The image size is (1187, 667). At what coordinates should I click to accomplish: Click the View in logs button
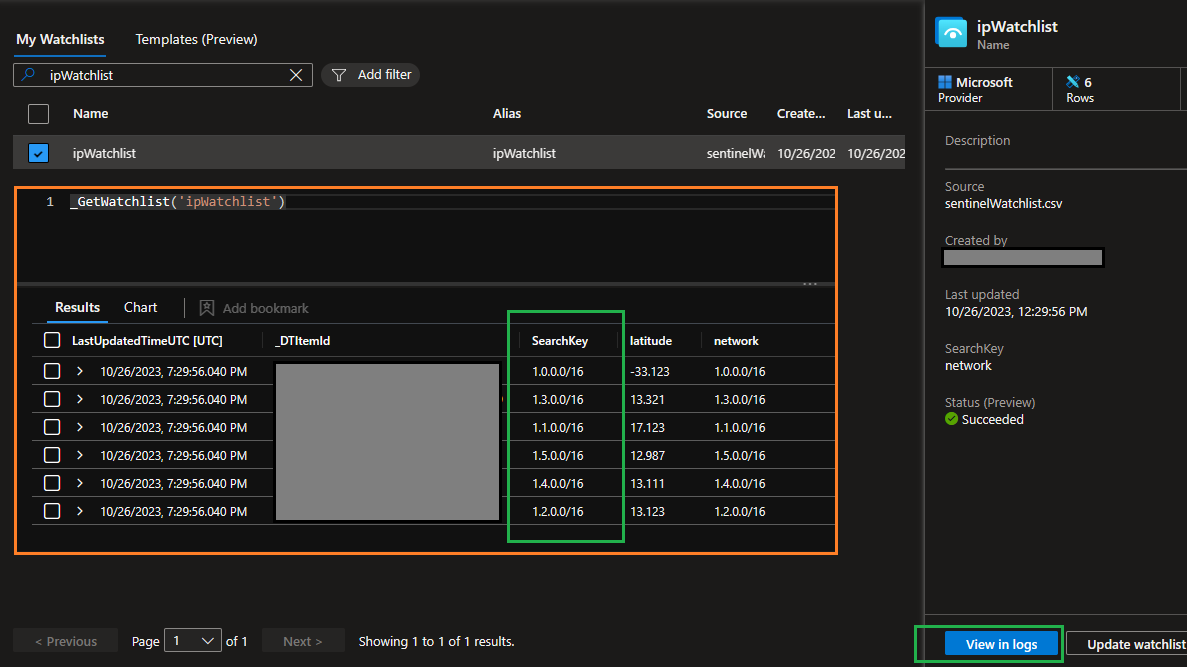pos(1000,644)
